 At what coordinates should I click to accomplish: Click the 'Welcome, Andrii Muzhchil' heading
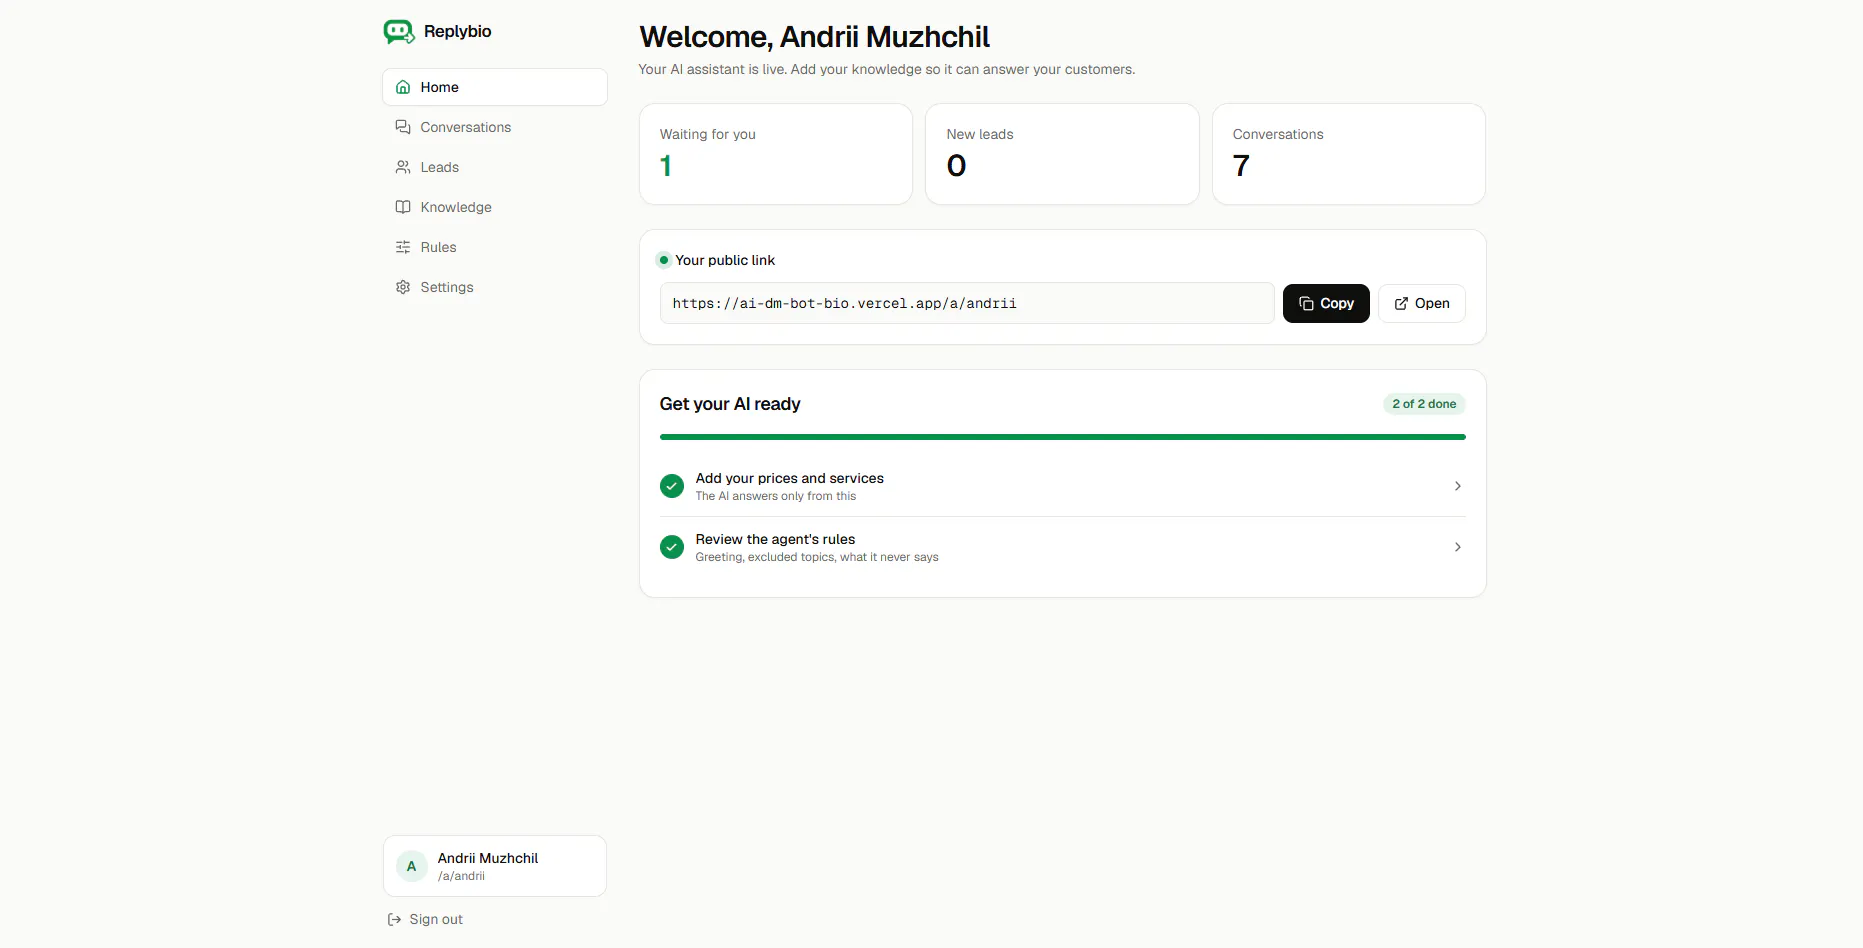coord(814,37)
